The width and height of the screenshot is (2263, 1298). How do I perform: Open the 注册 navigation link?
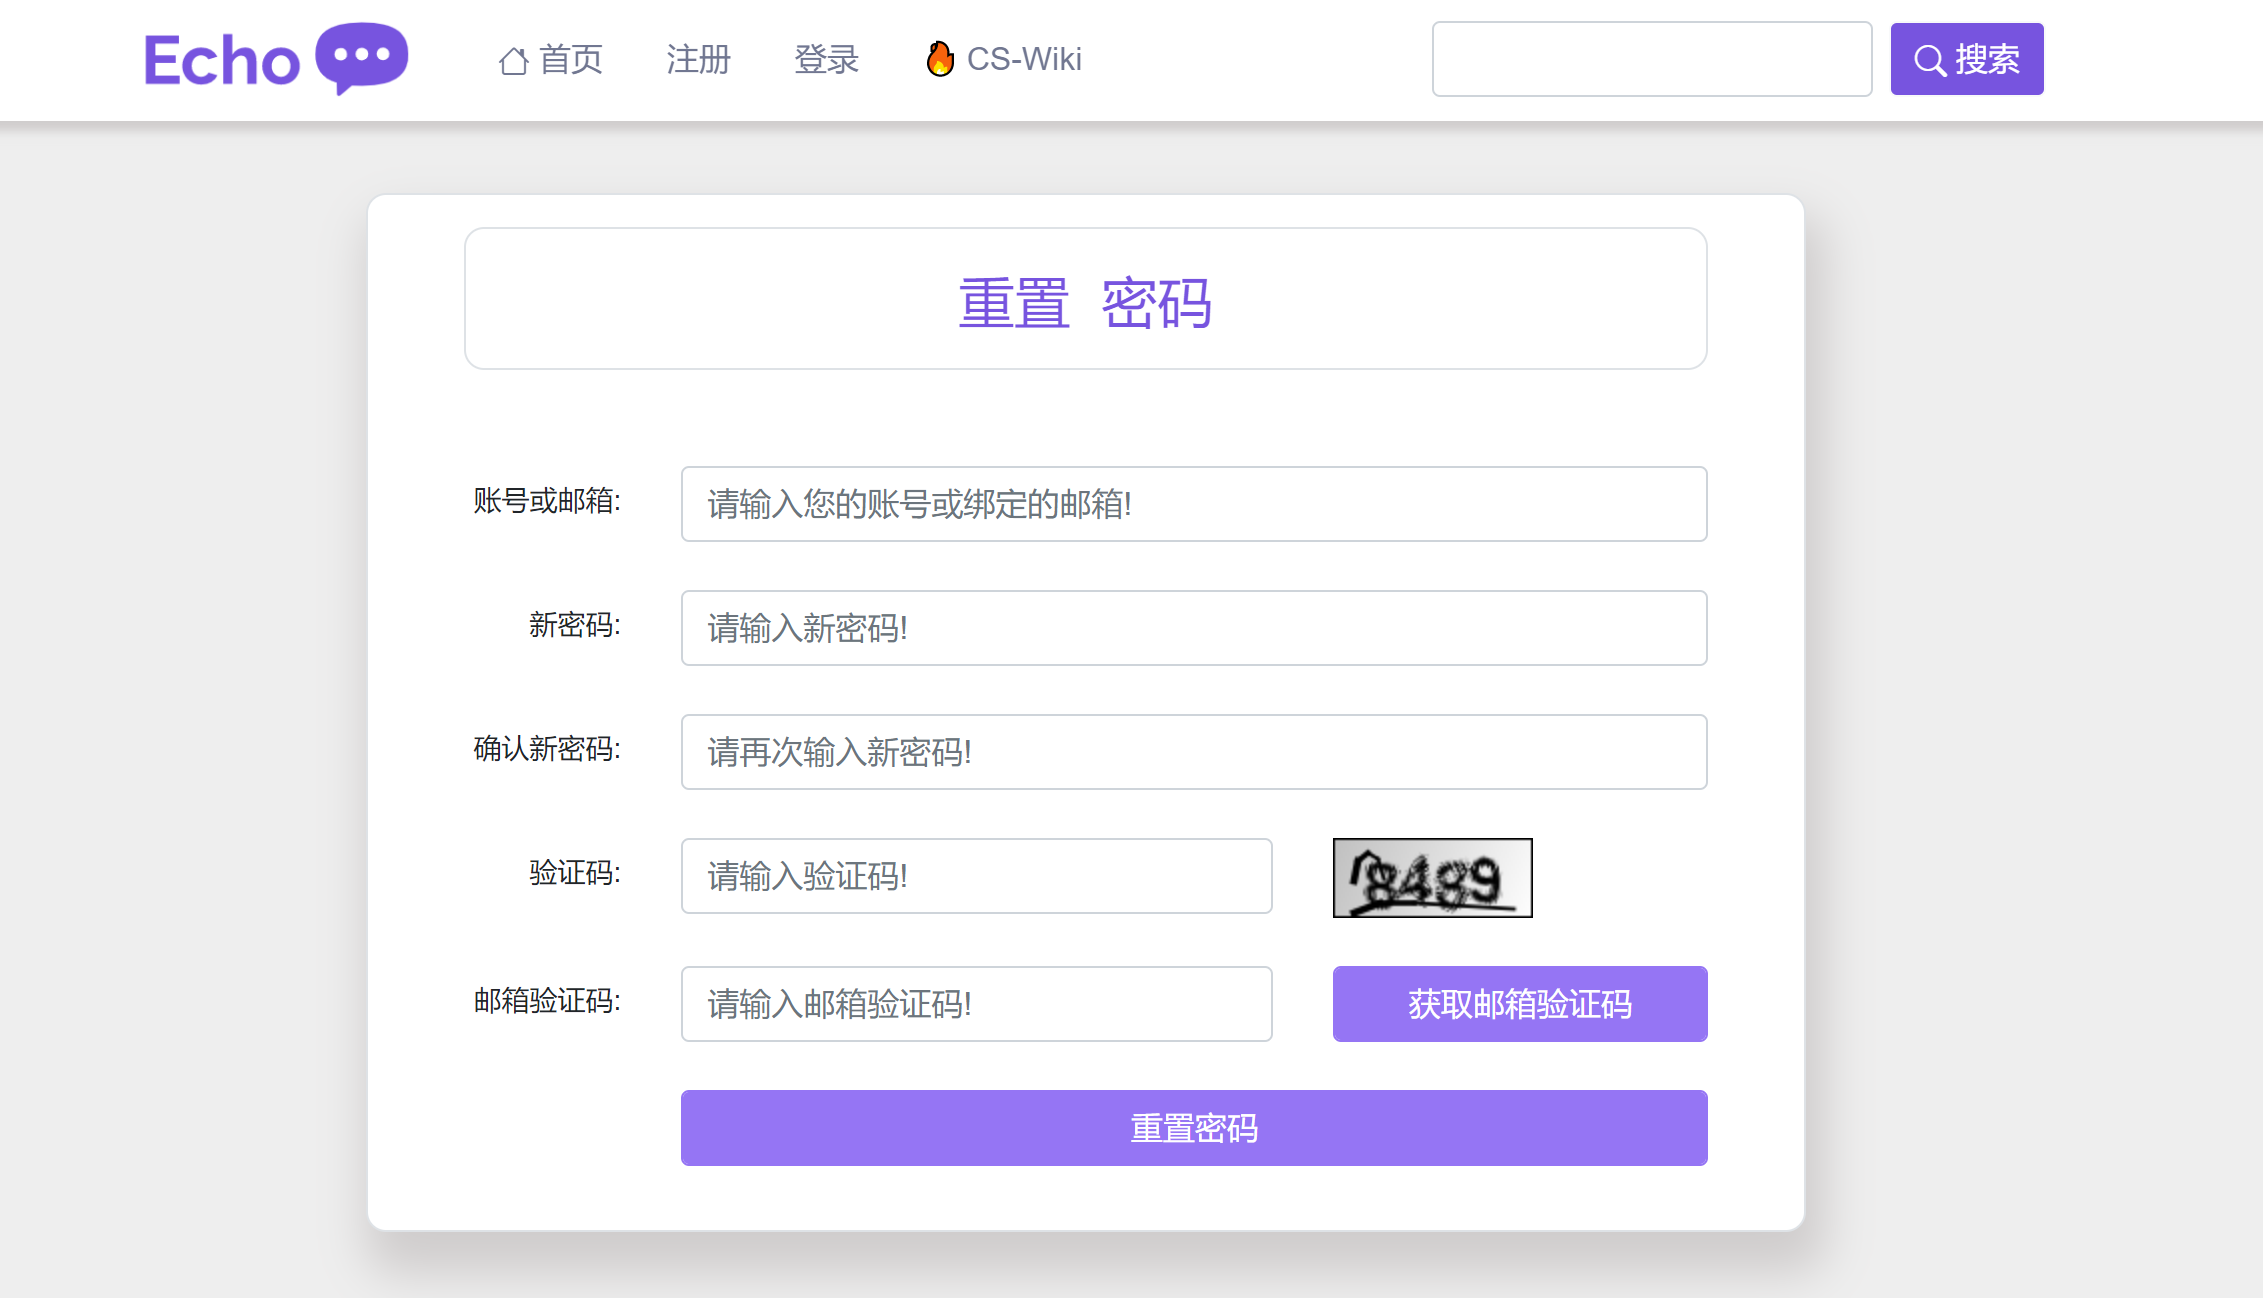698,60
